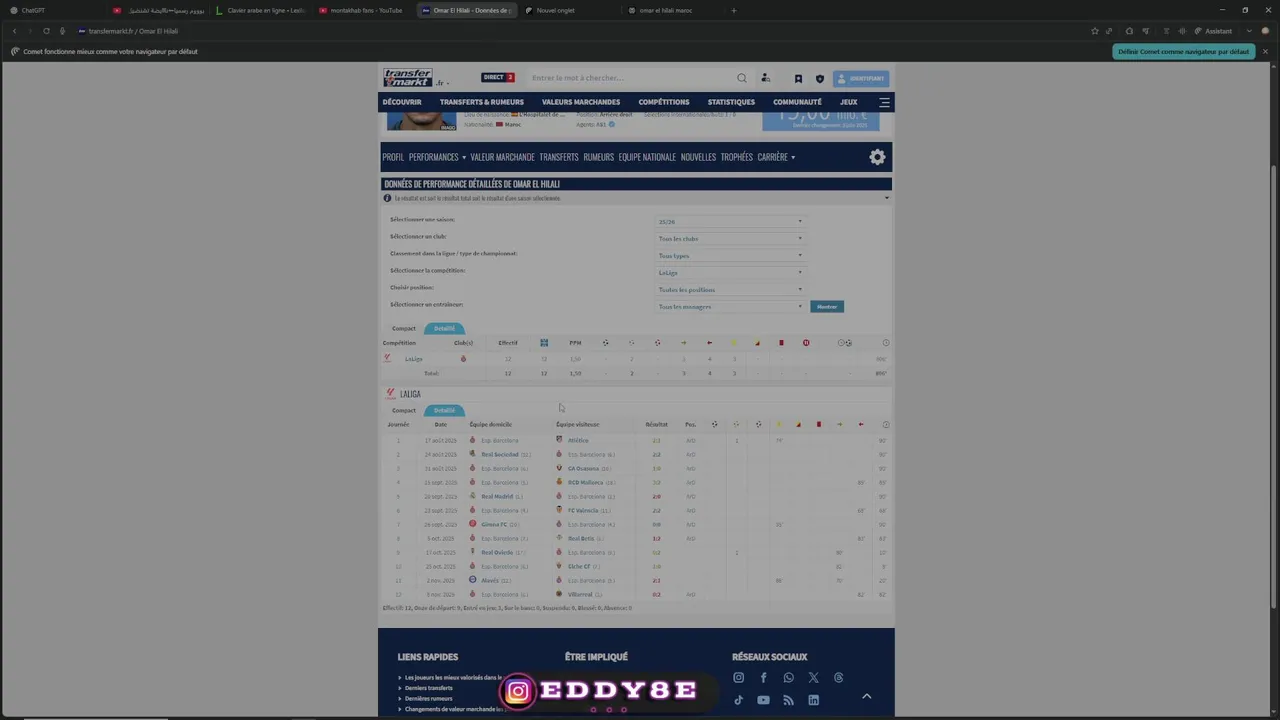Viewport: 1280px width, 720px height.
Task: Expand the Performances submenu
Action: 437,157
